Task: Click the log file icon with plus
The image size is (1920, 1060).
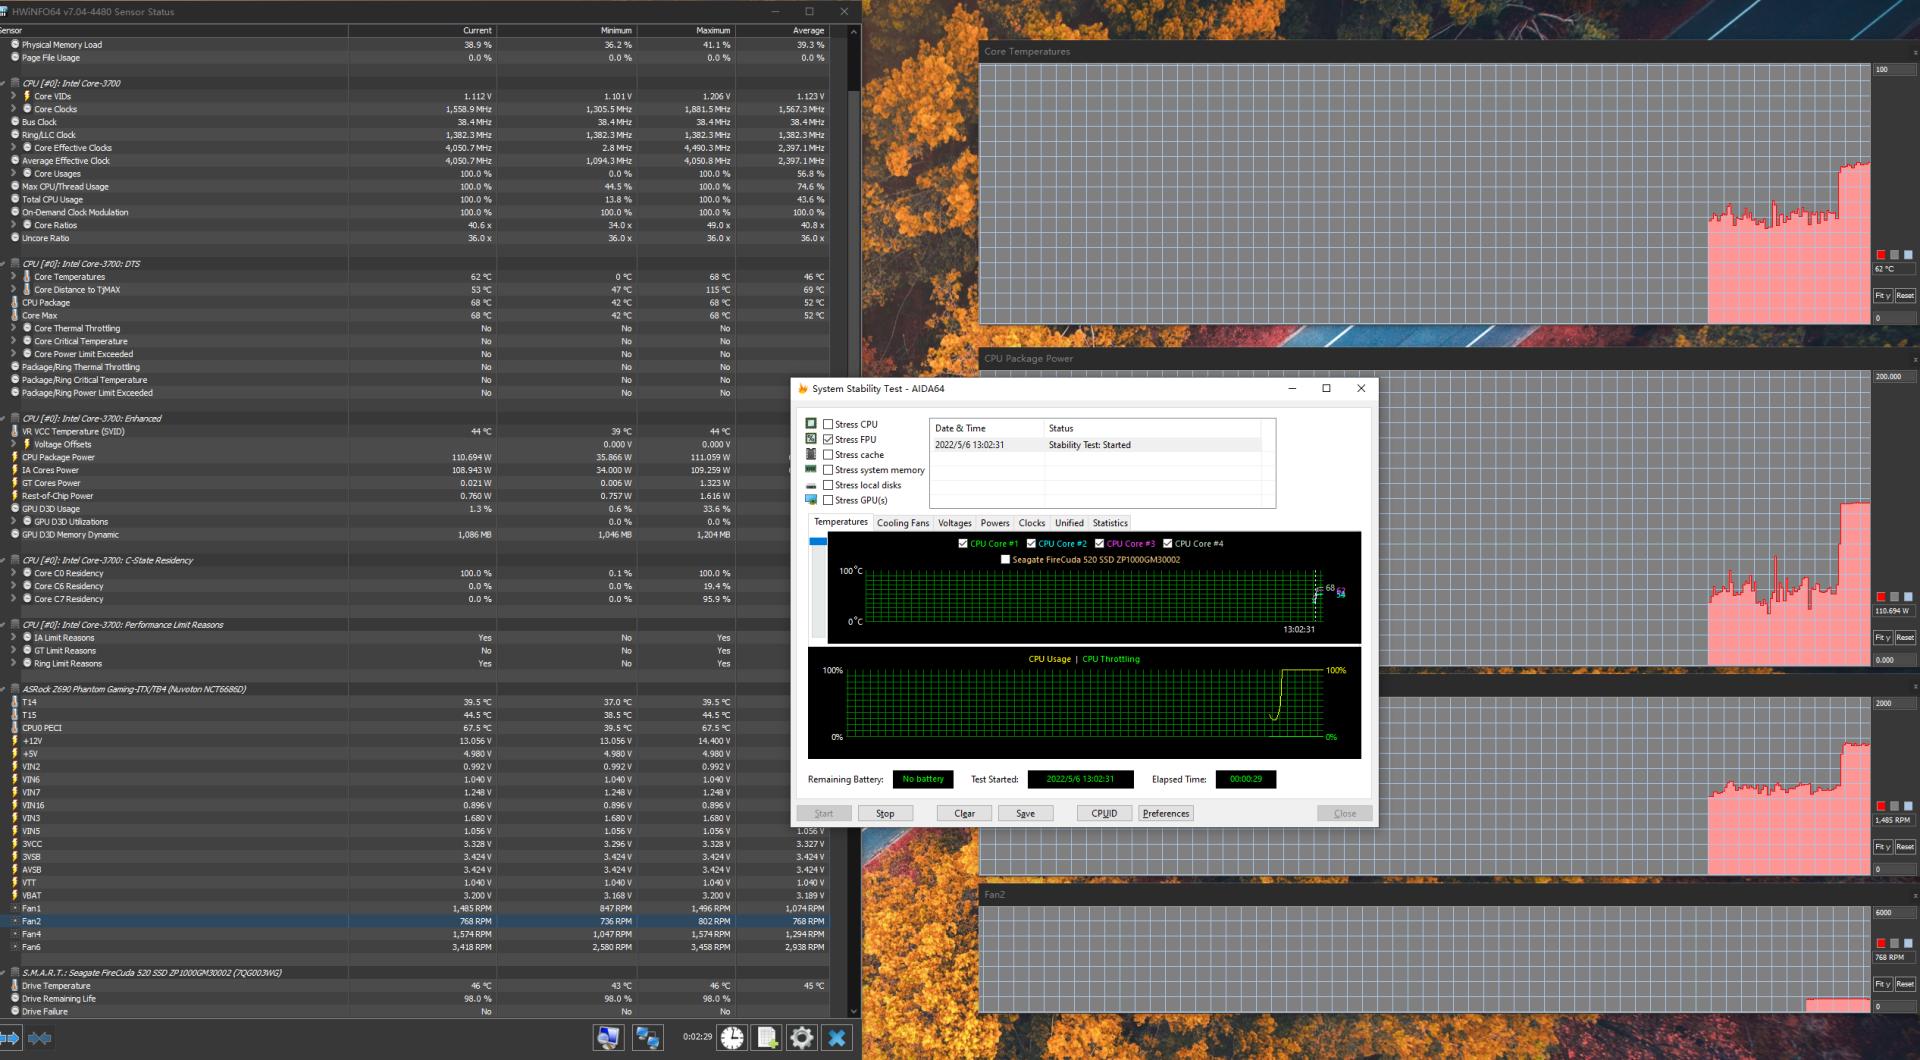Action: coord(767,1038)
